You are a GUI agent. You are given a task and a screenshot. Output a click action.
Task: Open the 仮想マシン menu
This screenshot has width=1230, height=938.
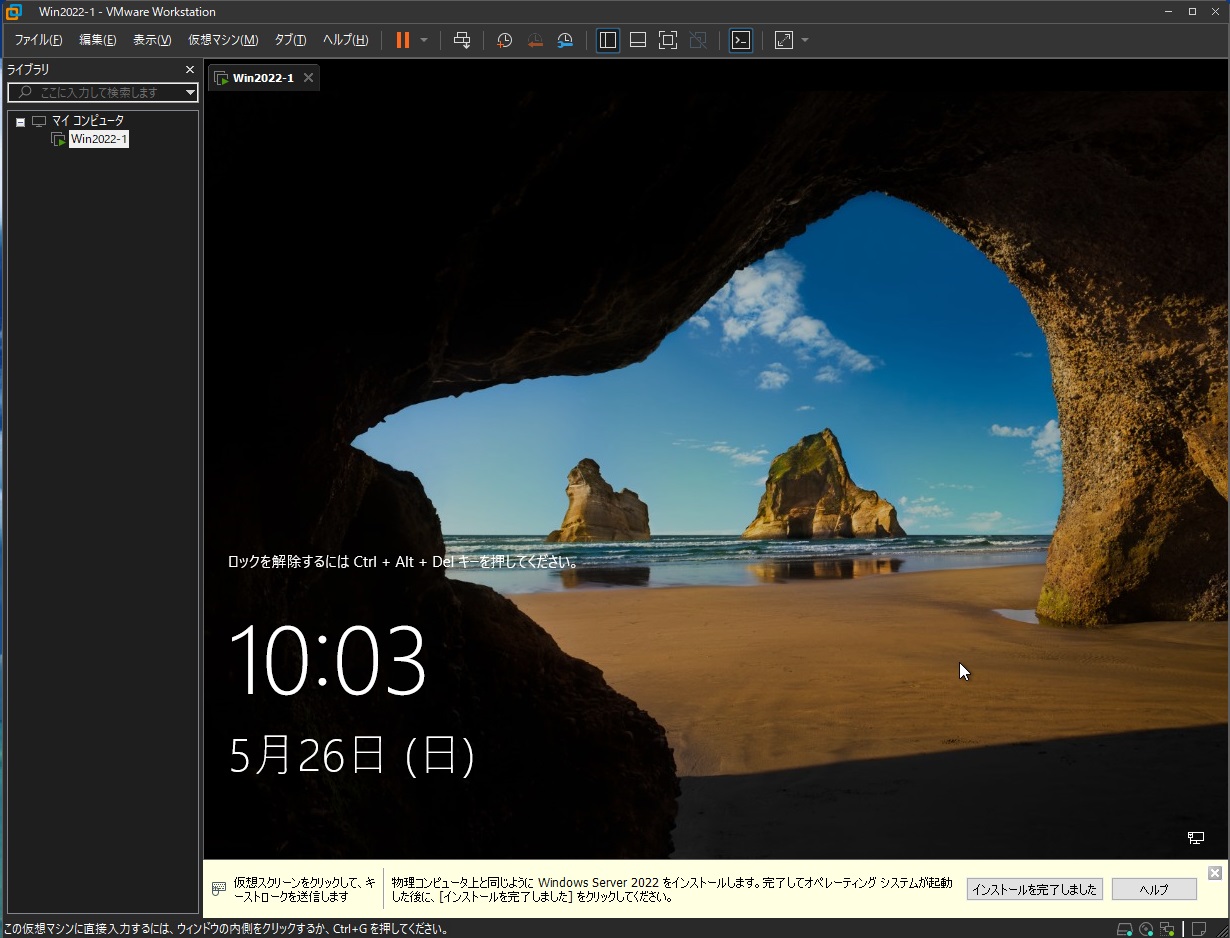(222, 40)
